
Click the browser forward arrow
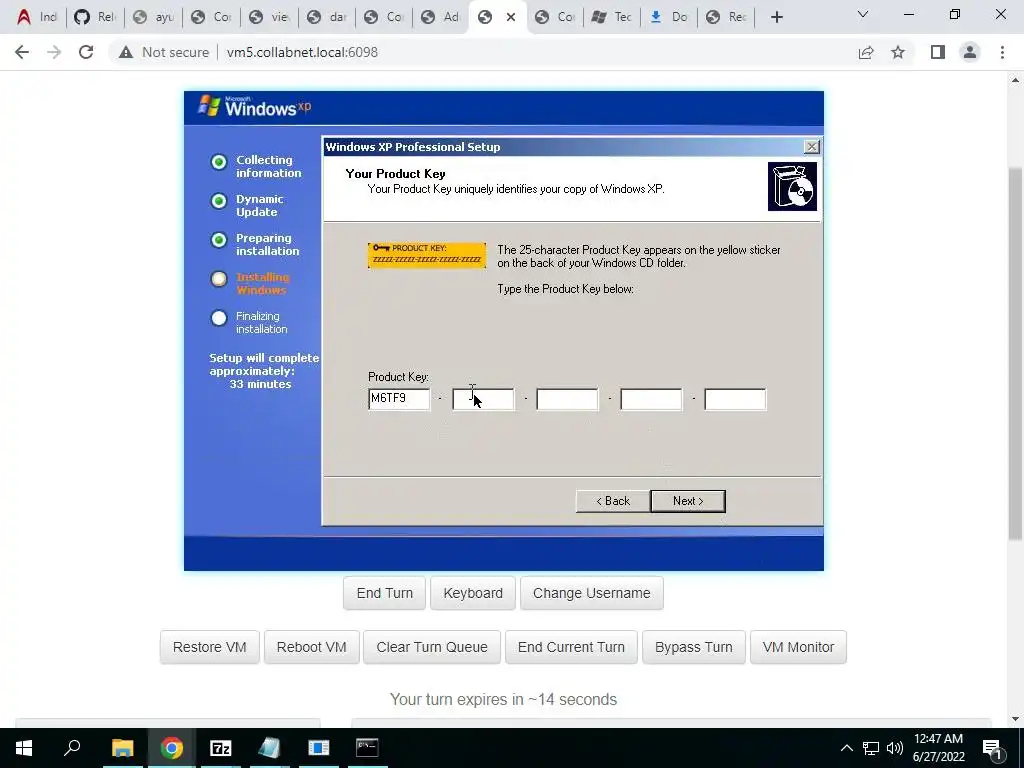[54, 52]
